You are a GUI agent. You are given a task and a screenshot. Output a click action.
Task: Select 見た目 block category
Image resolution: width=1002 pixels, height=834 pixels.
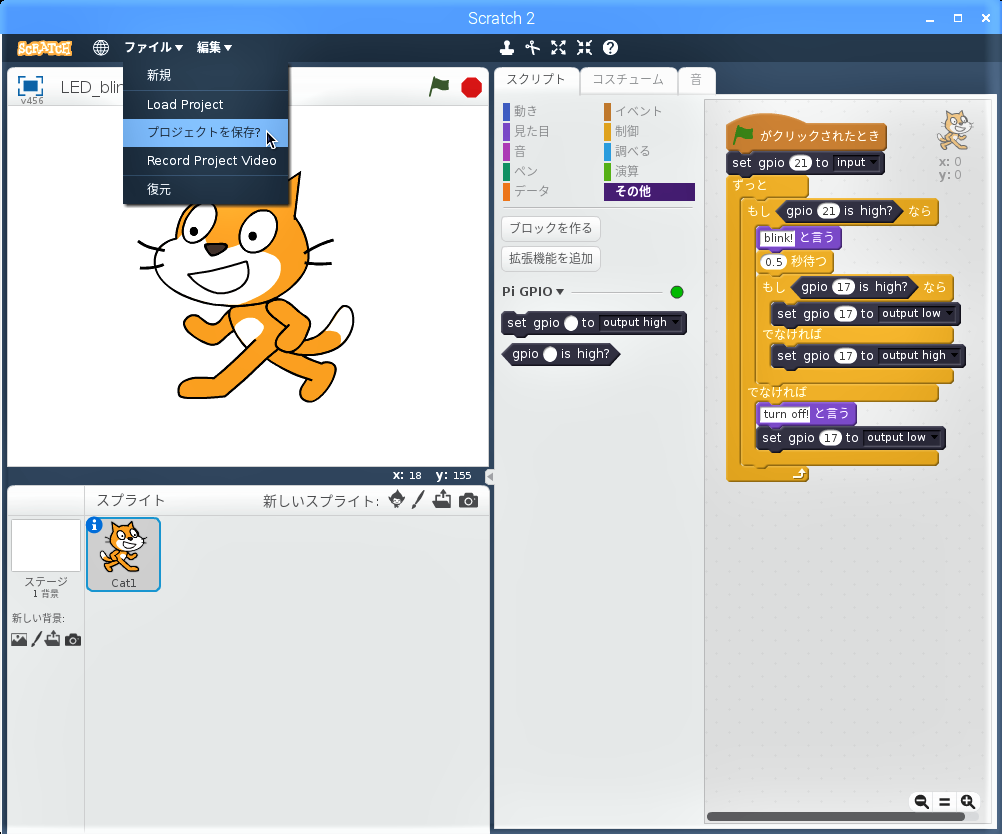pyautogui.click(x=548, y=131)
